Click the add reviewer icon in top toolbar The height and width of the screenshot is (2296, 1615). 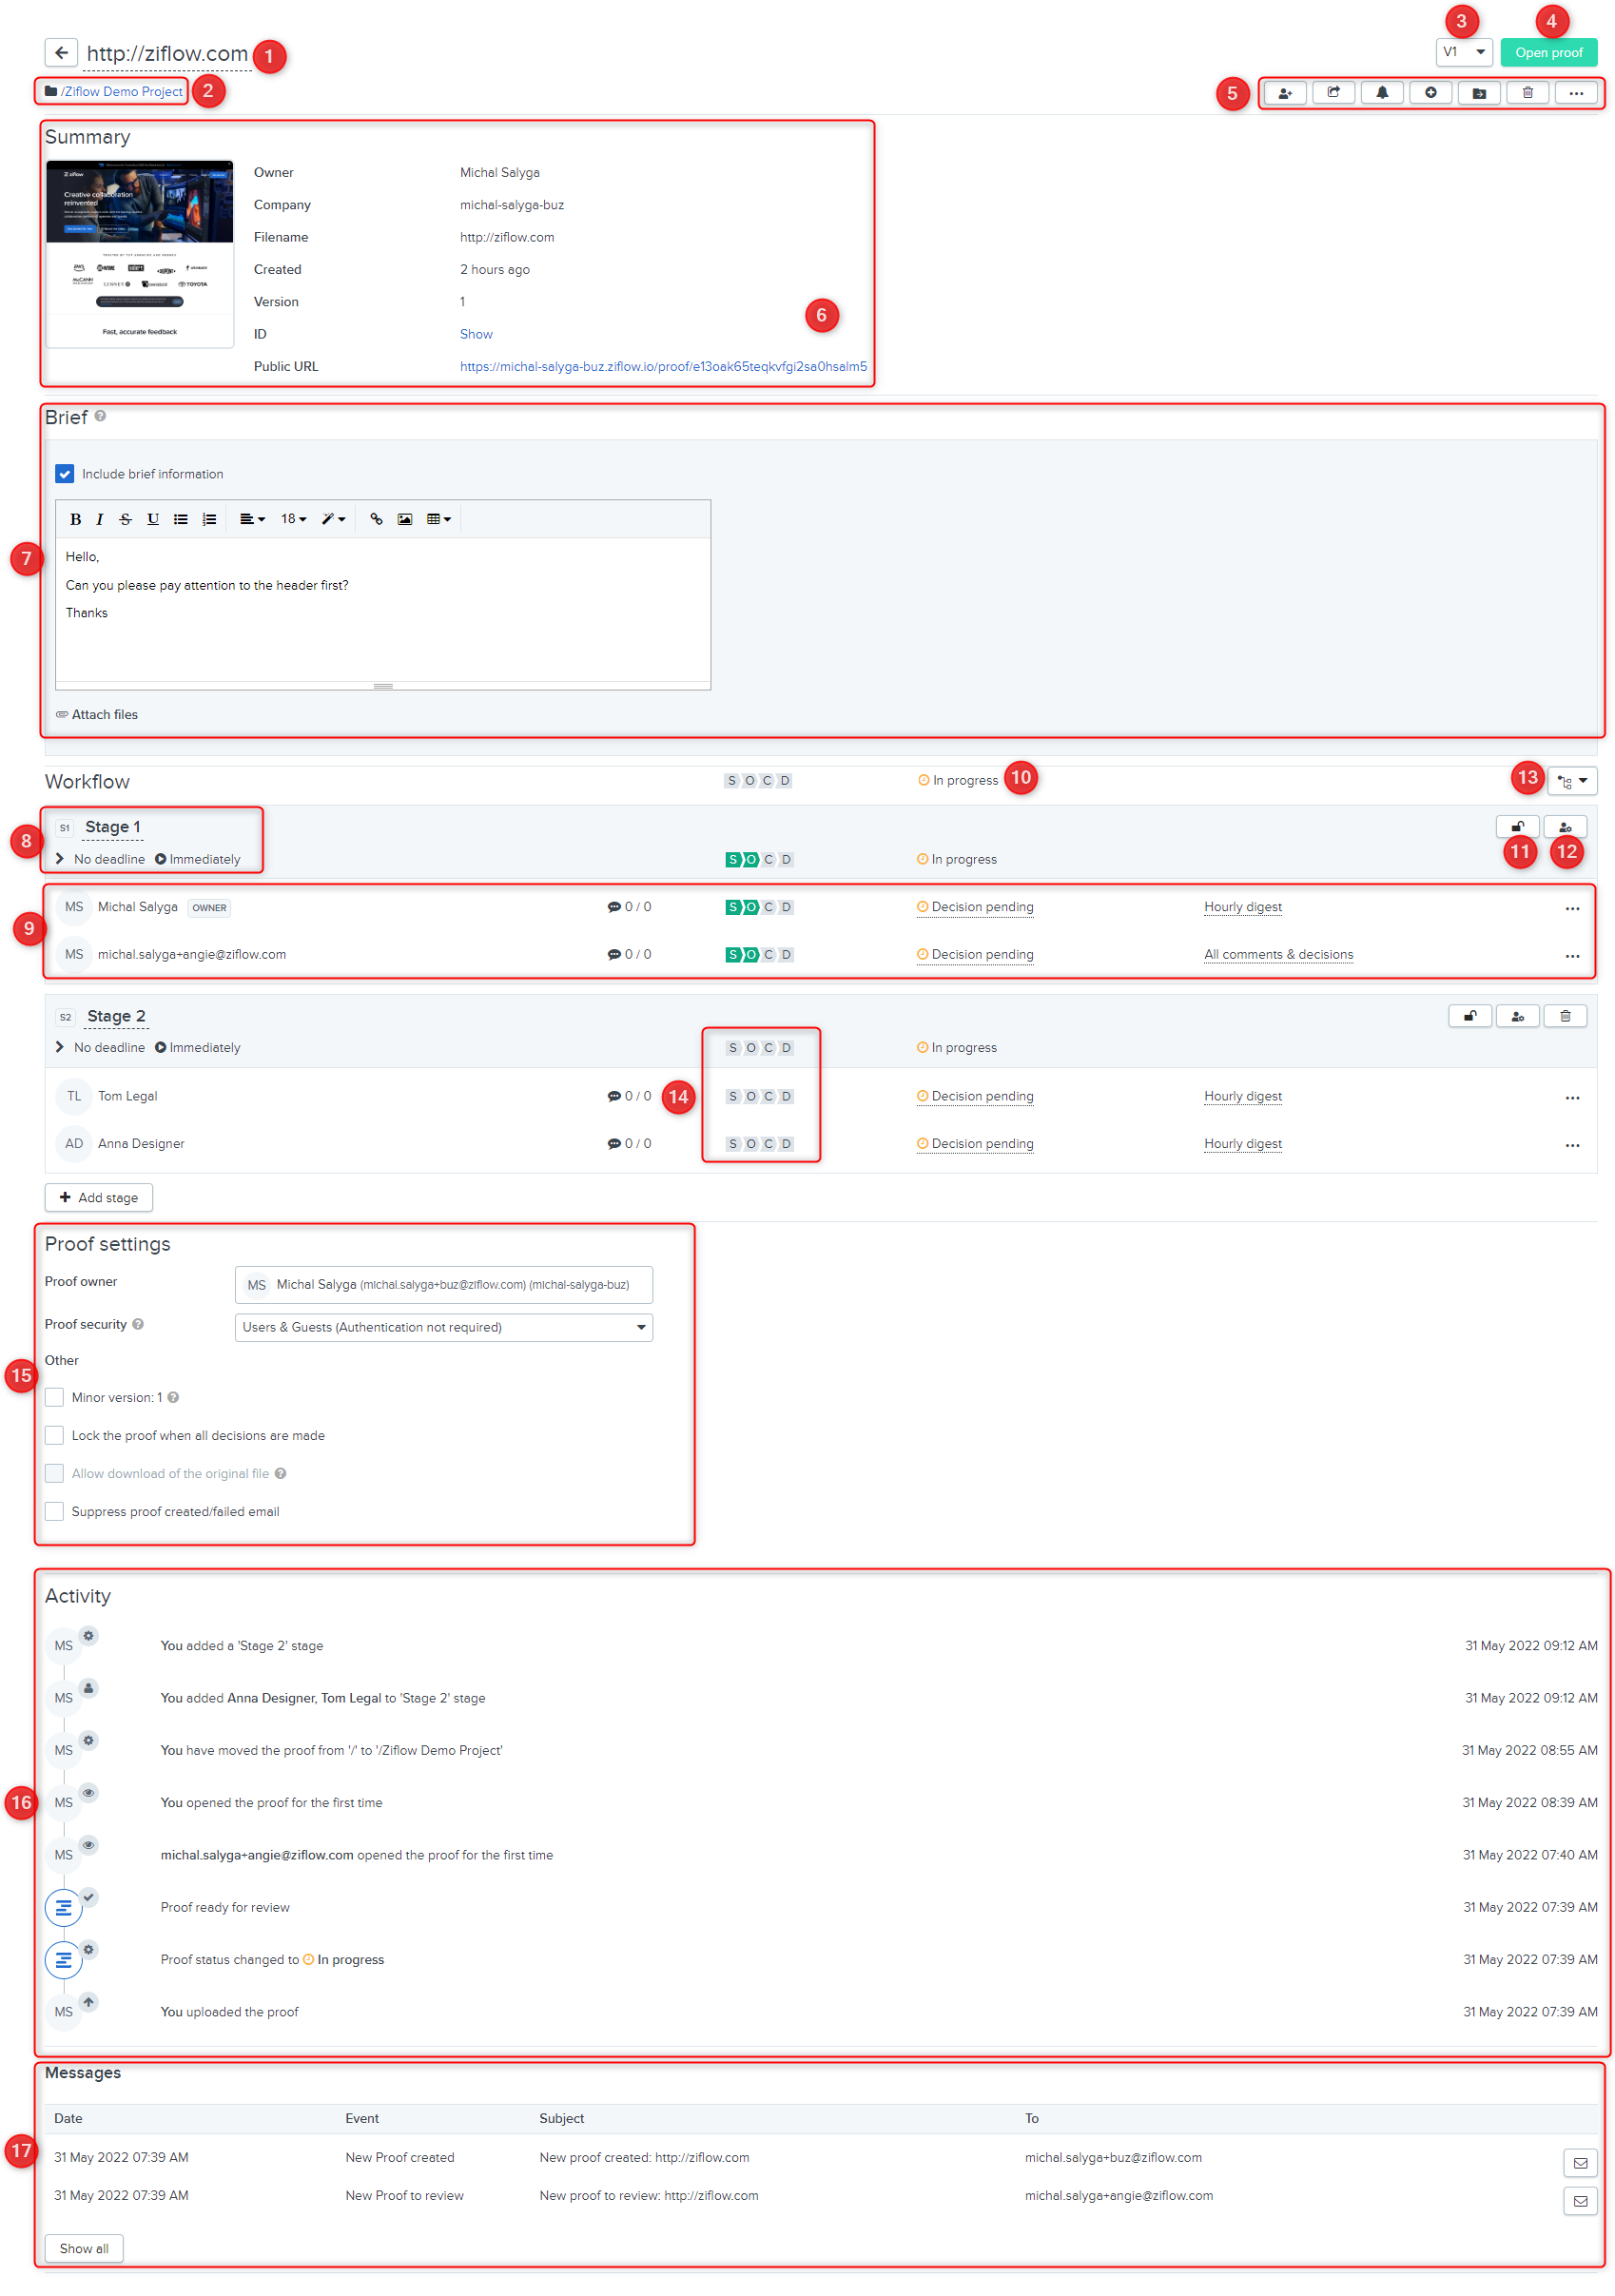tap(1284, 93)
